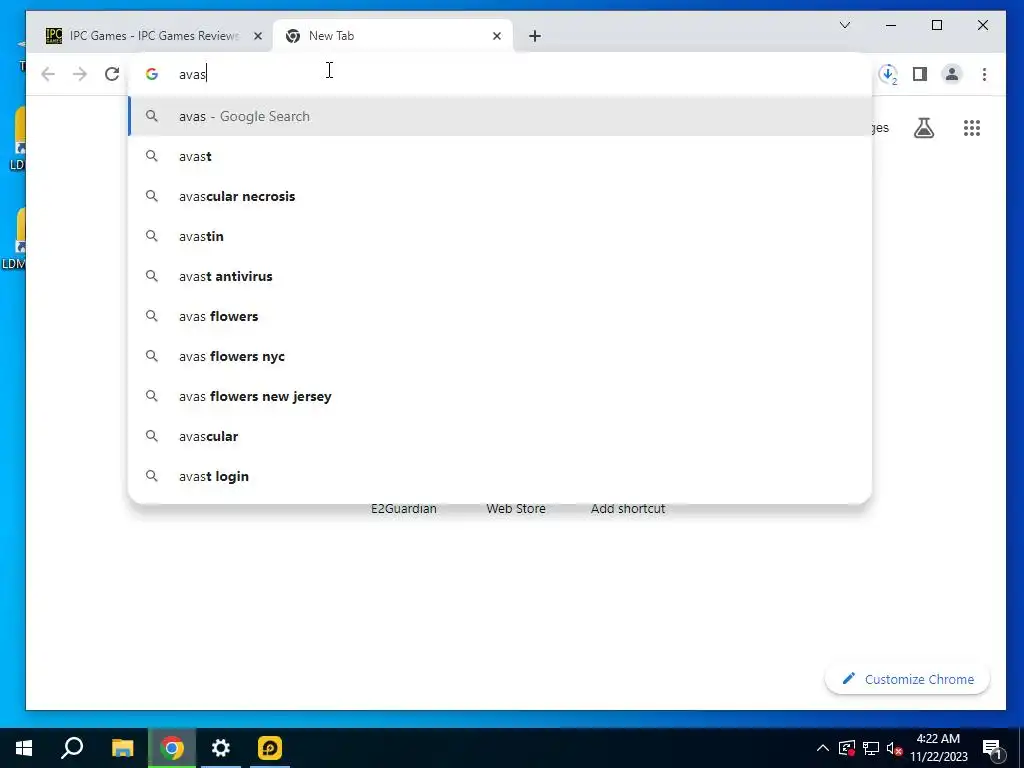
Task: Click the Chrome taskbar icon
Action: (172, 748)
